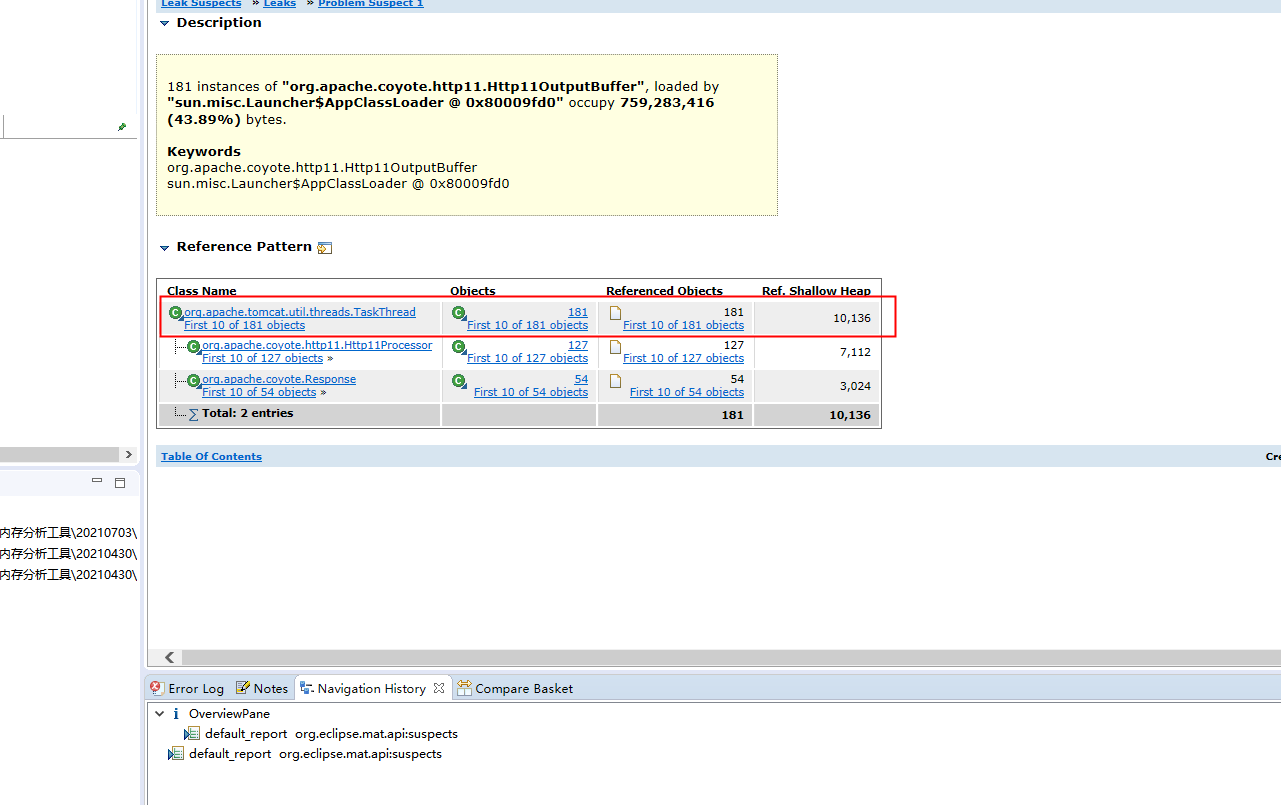The height and width of the screenshot is (805, 1281).
Task: Click the default_report report icon under OverviewPane
Action: coord(191,733)
